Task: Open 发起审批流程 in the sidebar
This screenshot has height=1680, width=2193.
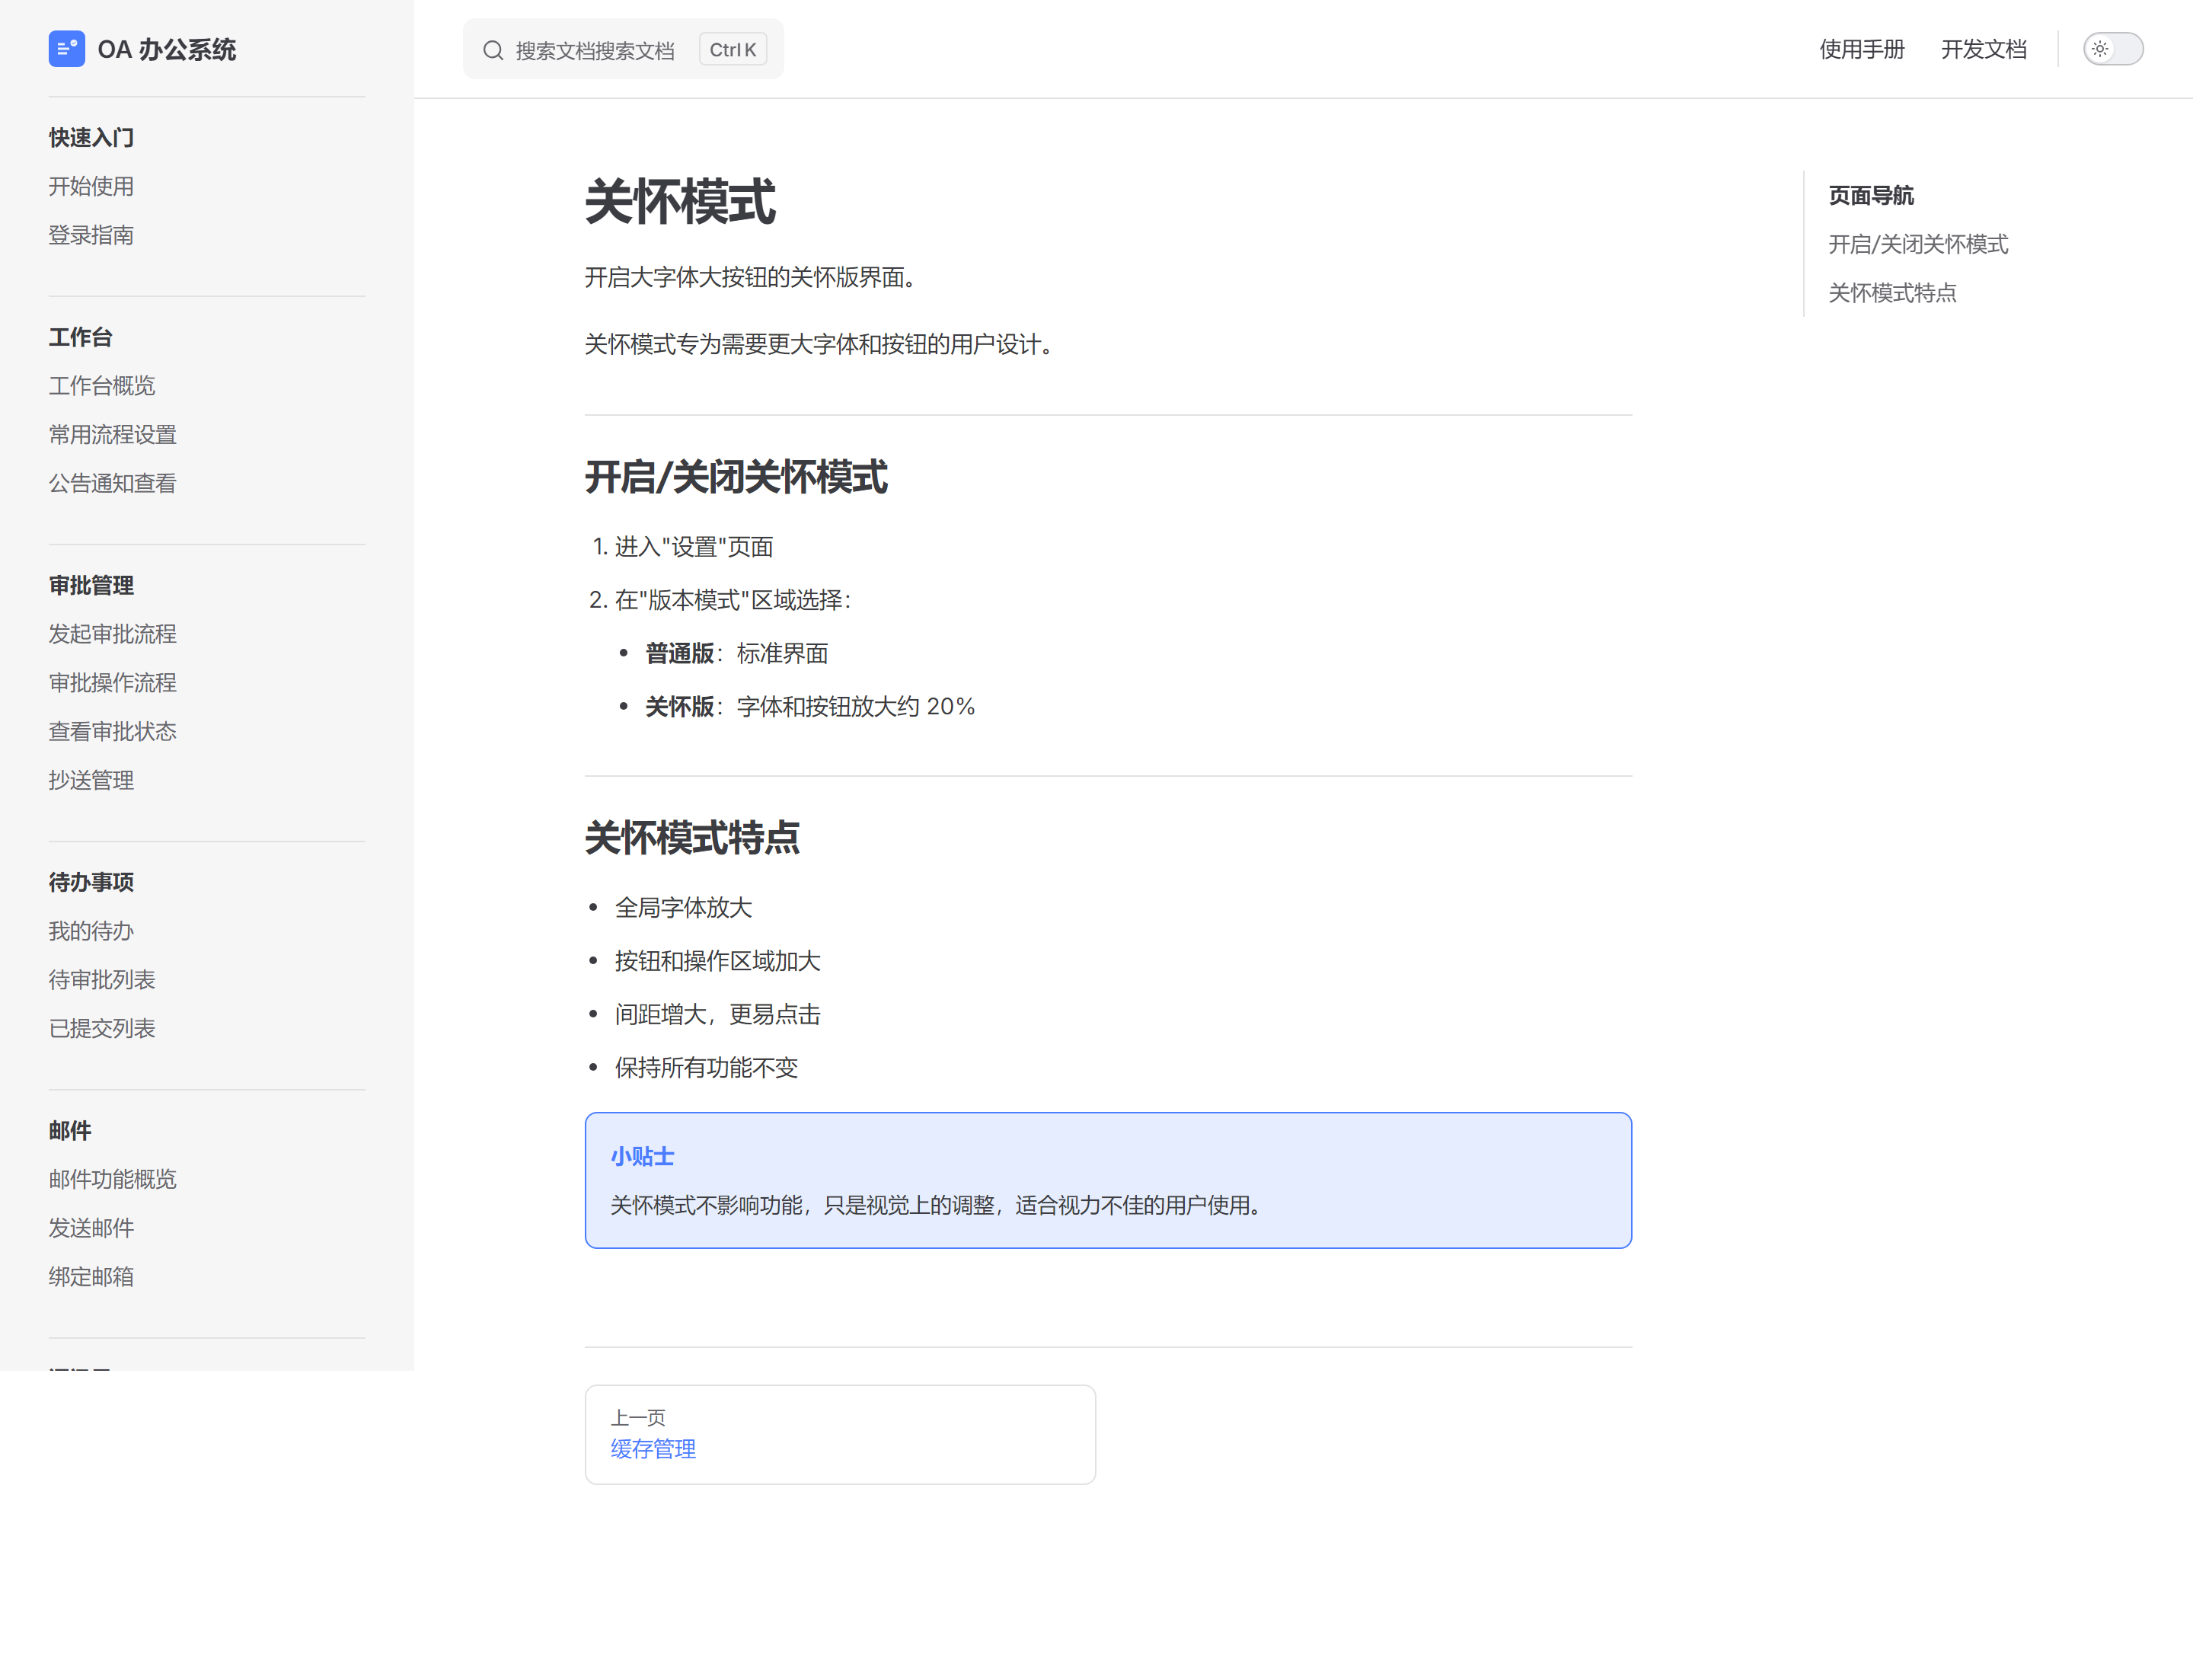Action: click(112, 633)
